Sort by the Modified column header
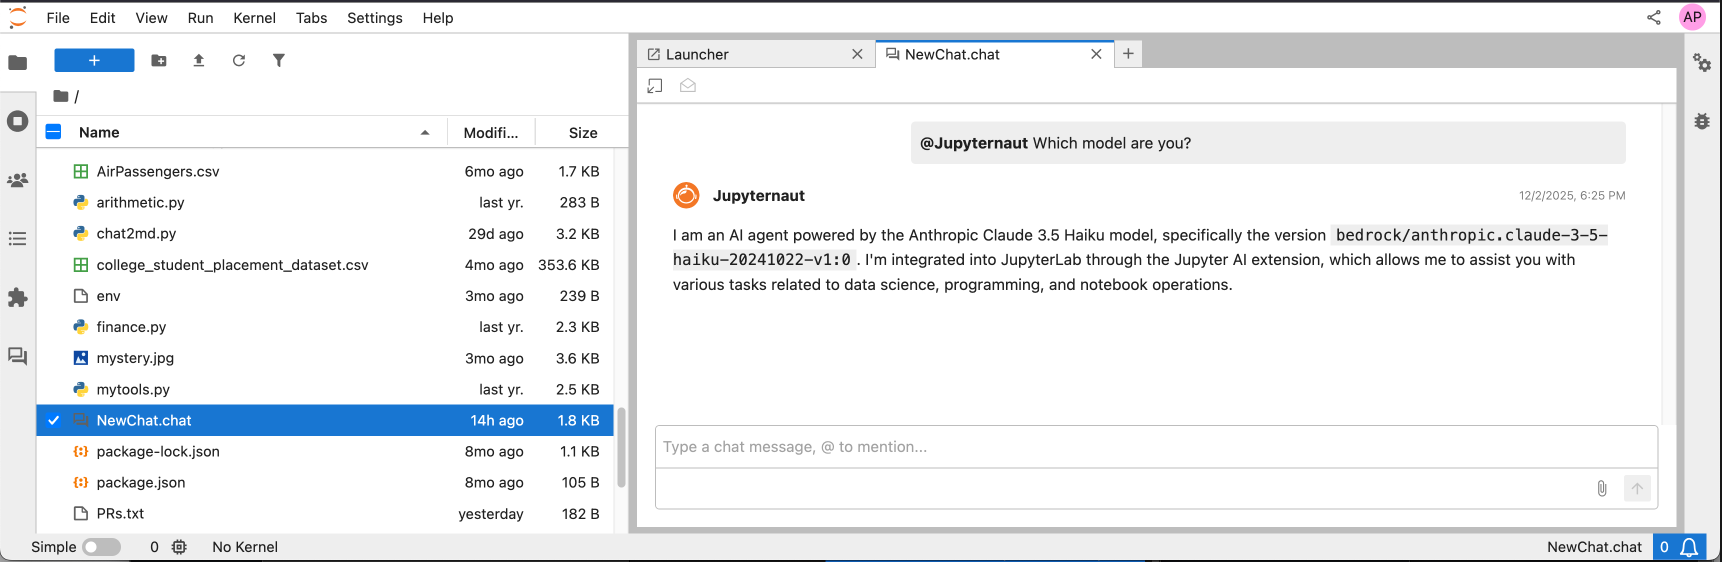Image resolution: width=1722 pixels, height=562 pixels. coord(491,132)
